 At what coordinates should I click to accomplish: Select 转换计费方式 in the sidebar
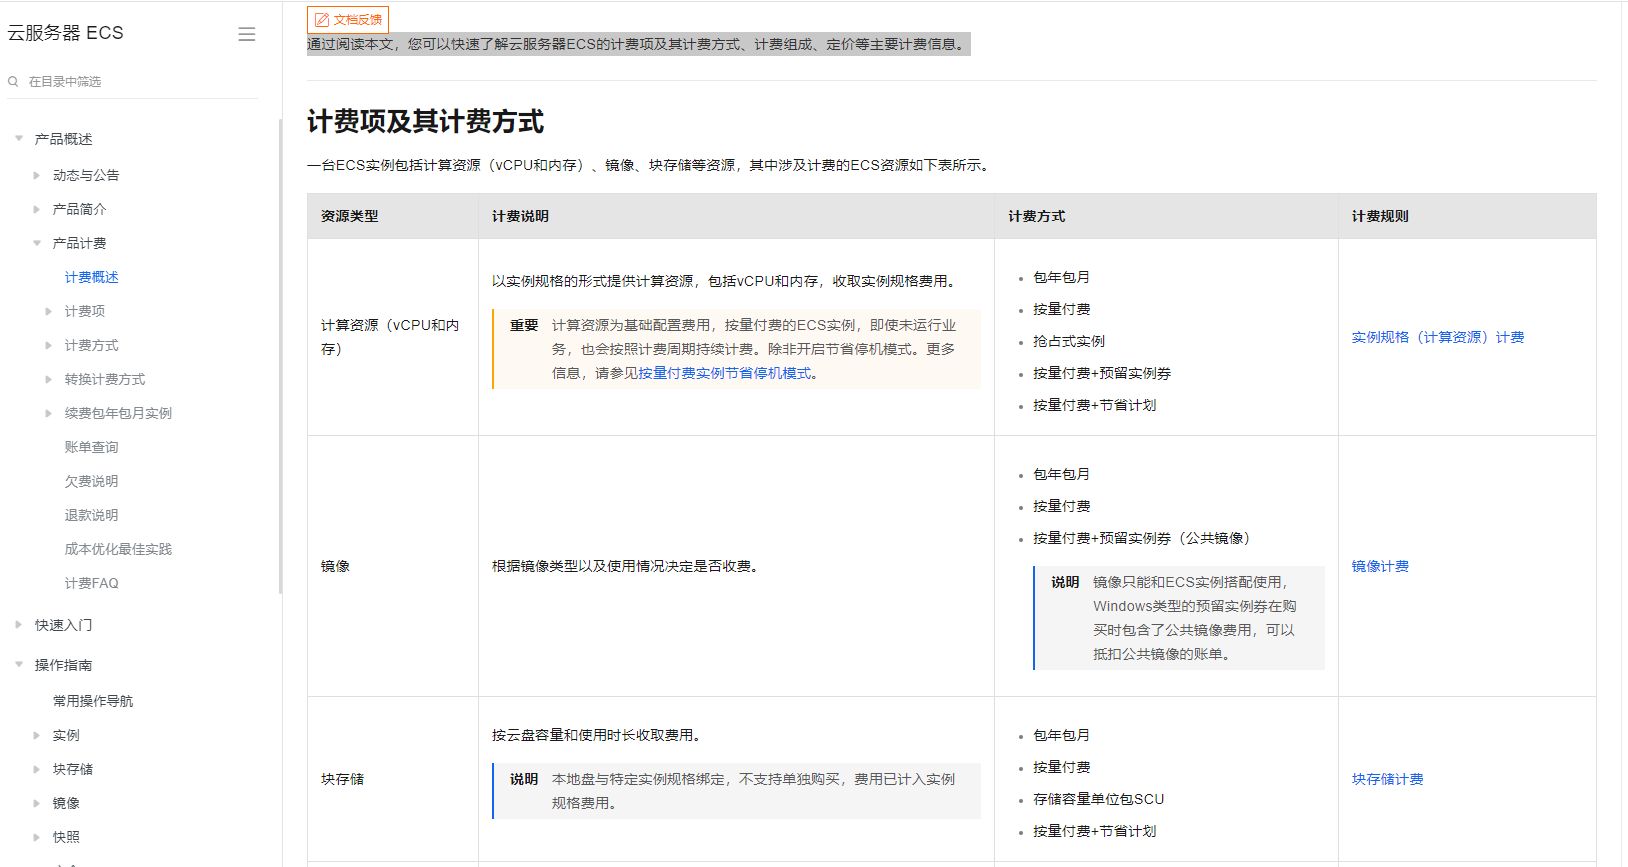click(x=105, y=379)
